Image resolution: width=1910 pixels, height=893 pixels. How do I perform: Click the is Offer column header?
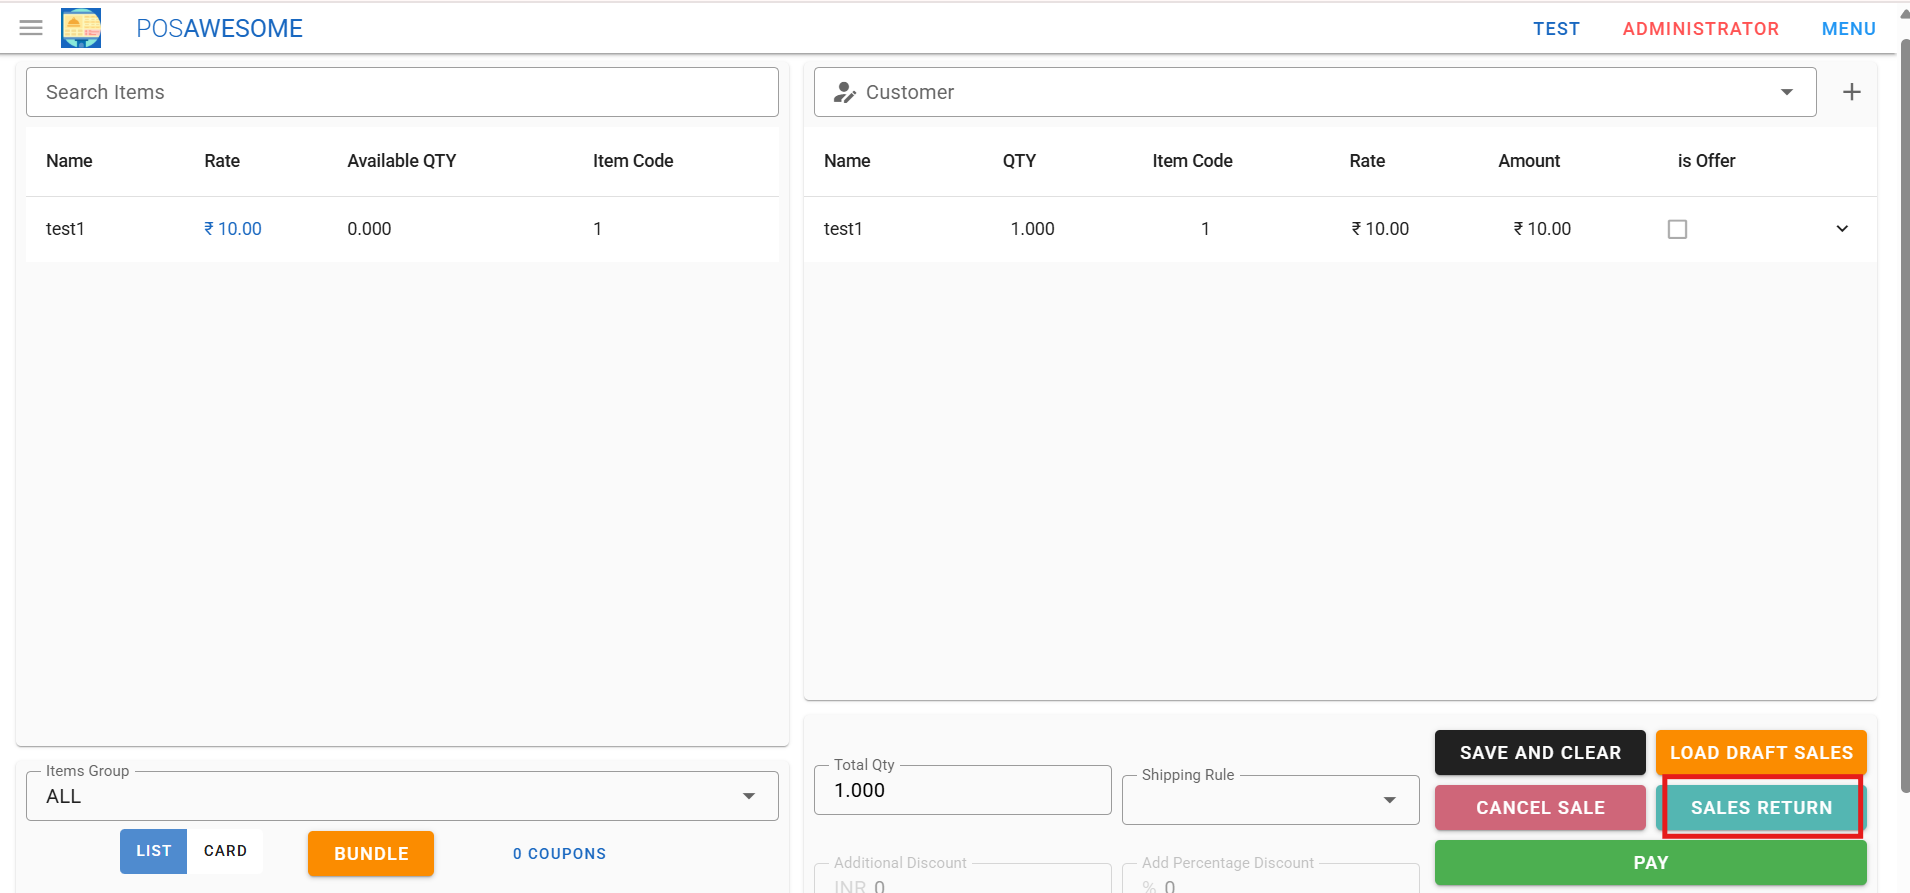(x=1706, y=161)
